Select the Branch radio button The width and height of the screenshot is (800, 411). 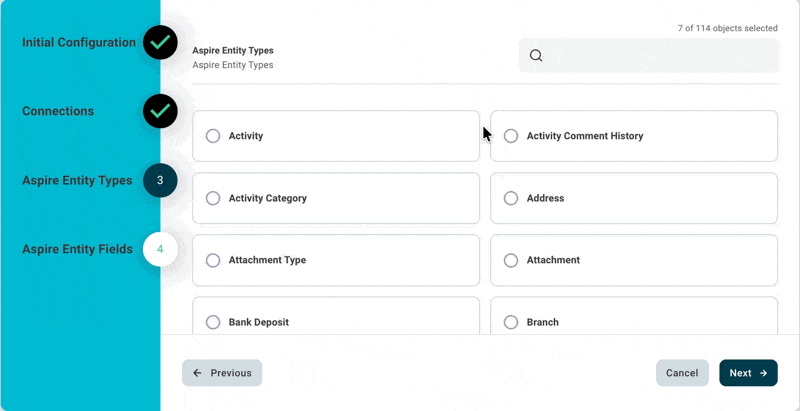(x=511, y=322)
